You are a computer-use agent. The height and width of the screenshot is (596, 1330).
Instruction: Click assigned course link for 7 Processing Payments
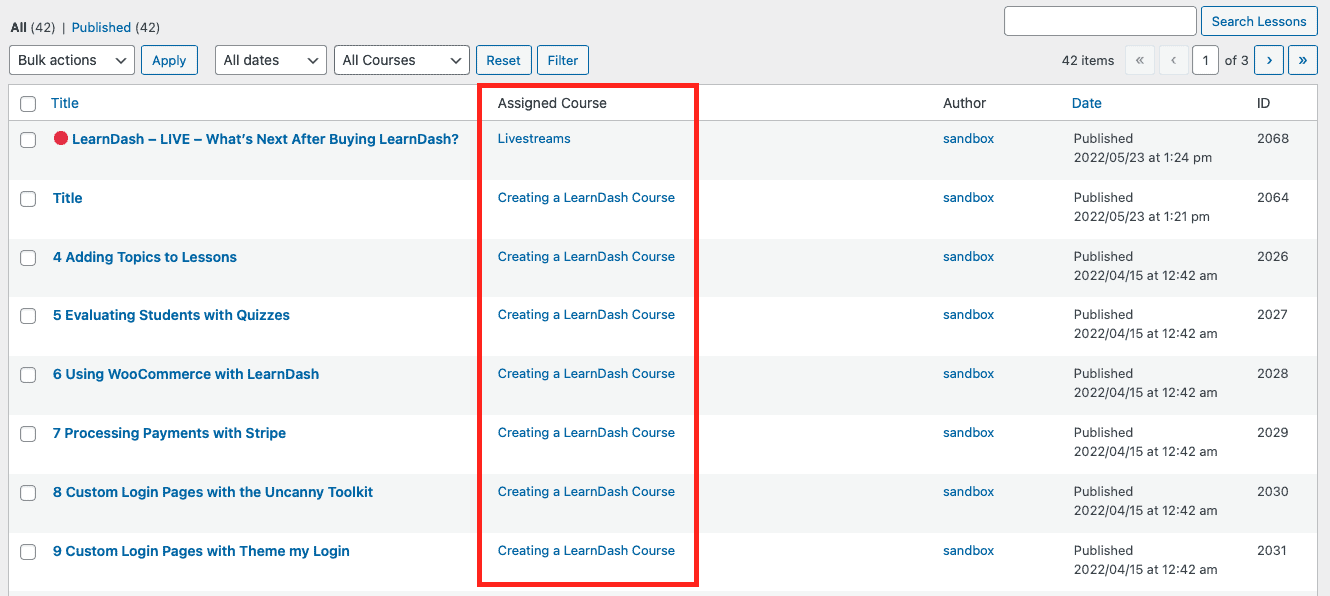click(x=586, y=433)
